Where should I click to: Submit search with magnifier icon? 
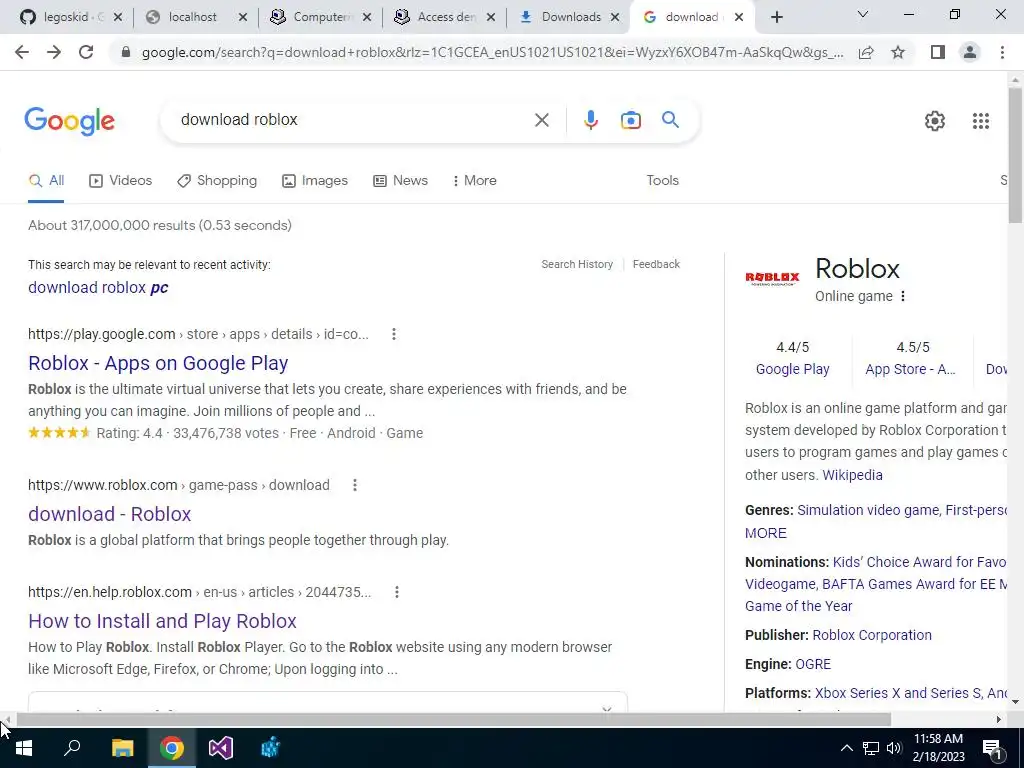[x=670, y=120]
